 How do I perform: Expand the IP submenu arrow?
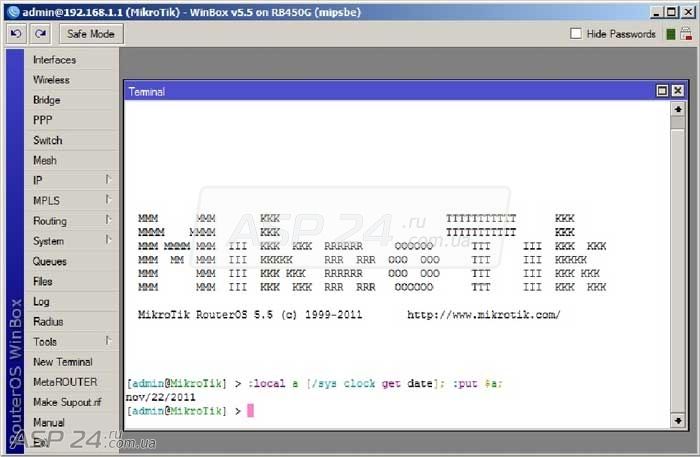(108, 179)
